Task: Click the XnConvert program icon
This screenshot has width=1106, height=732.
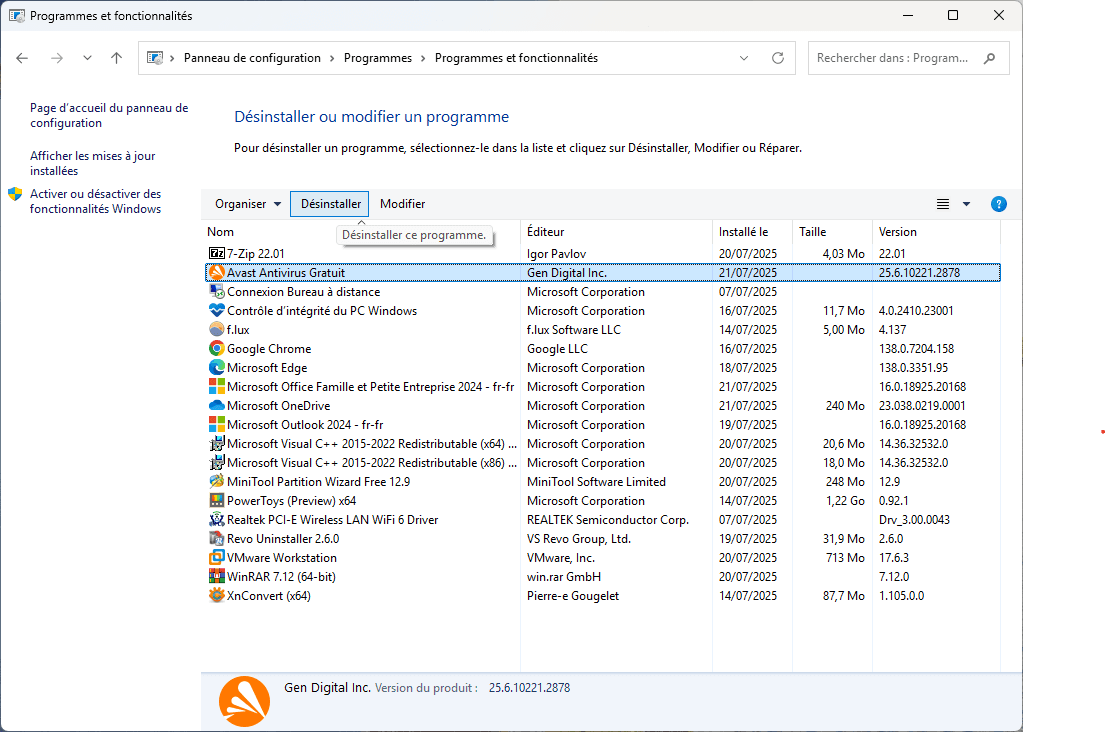Action: point(217,596)
